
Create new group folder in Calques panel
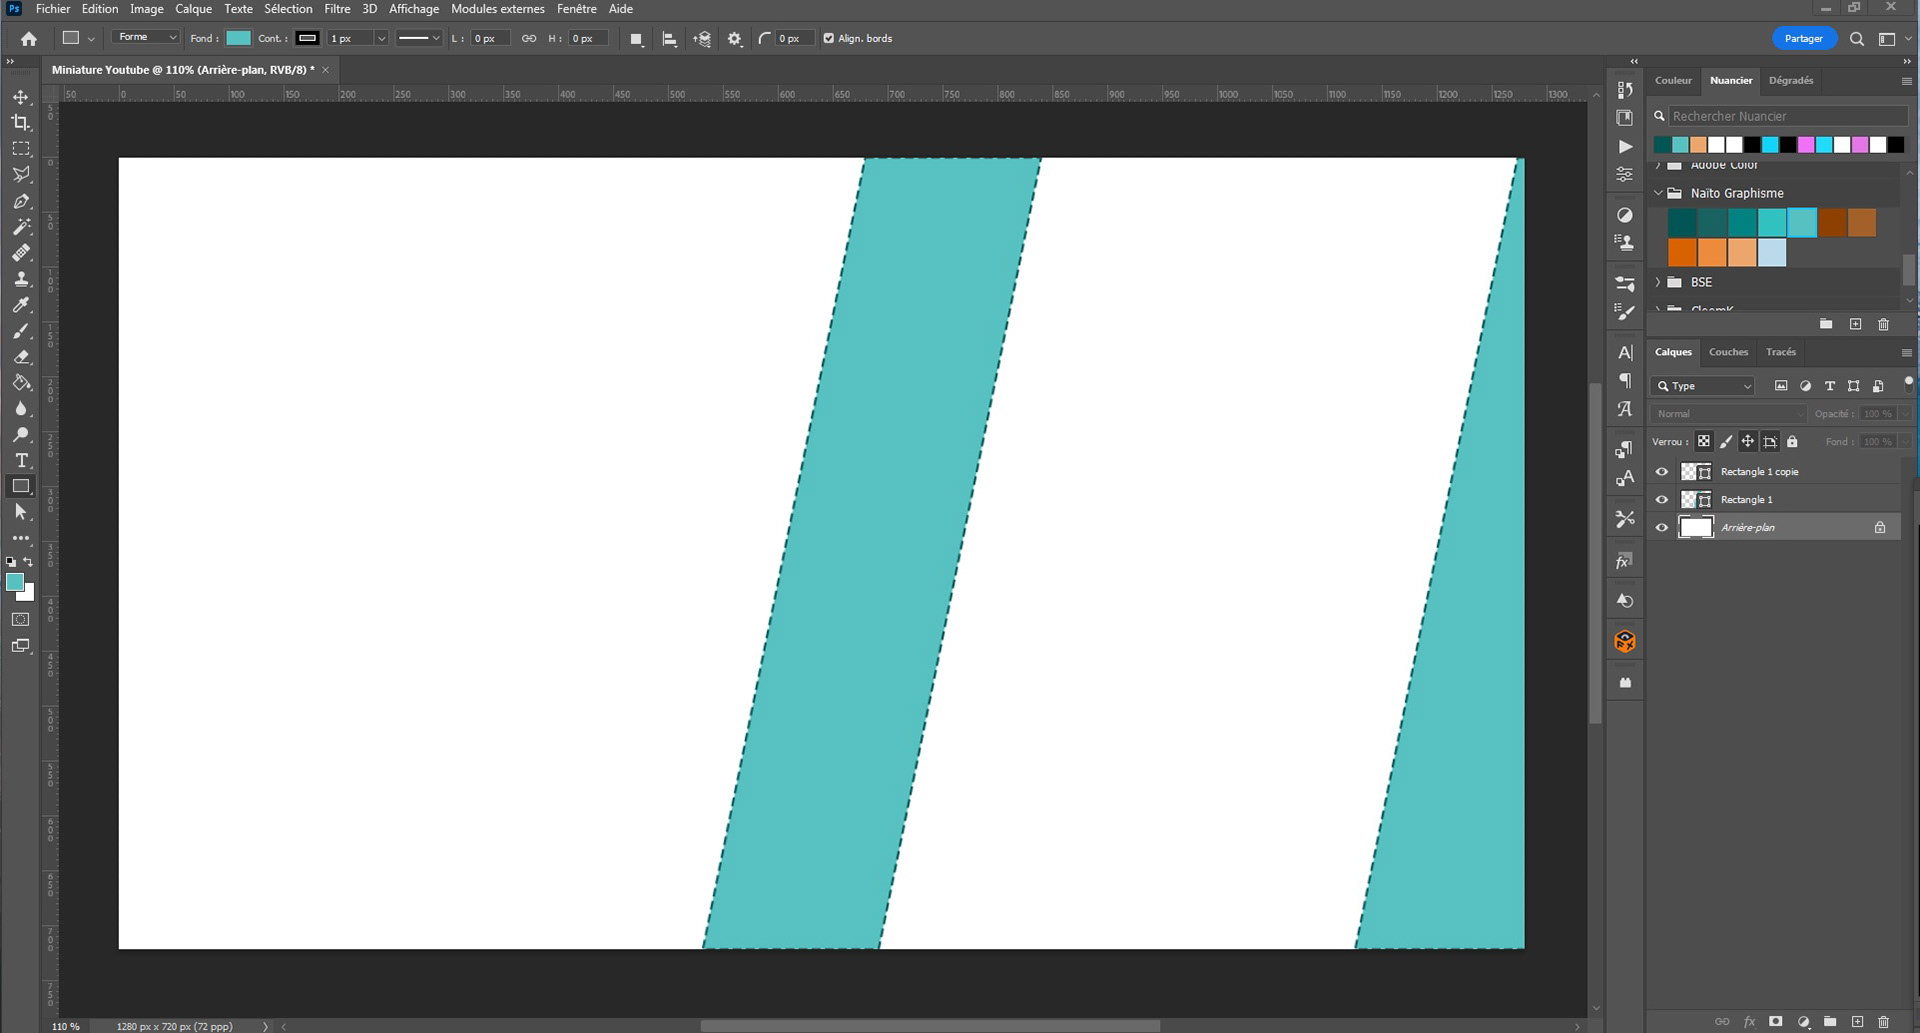click(x=1830, y=1022)
